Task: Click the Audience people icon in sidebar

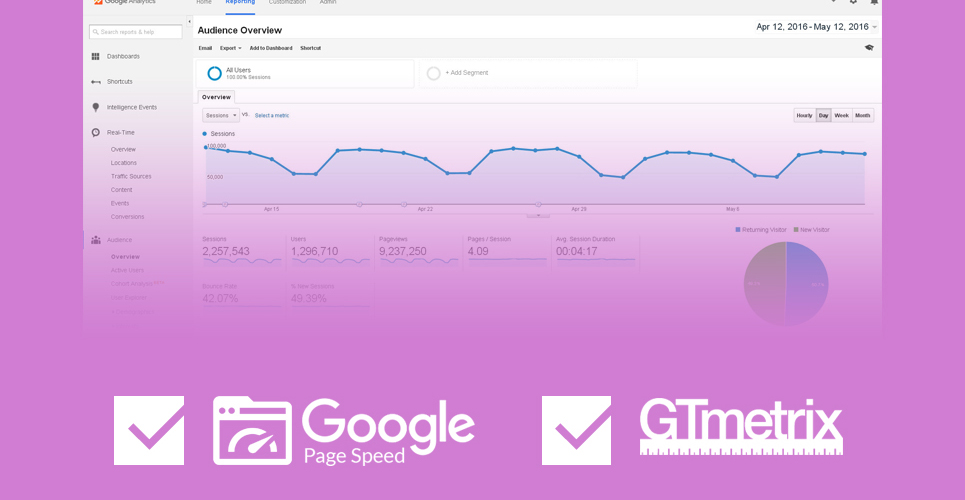Action: coord(95,240)
